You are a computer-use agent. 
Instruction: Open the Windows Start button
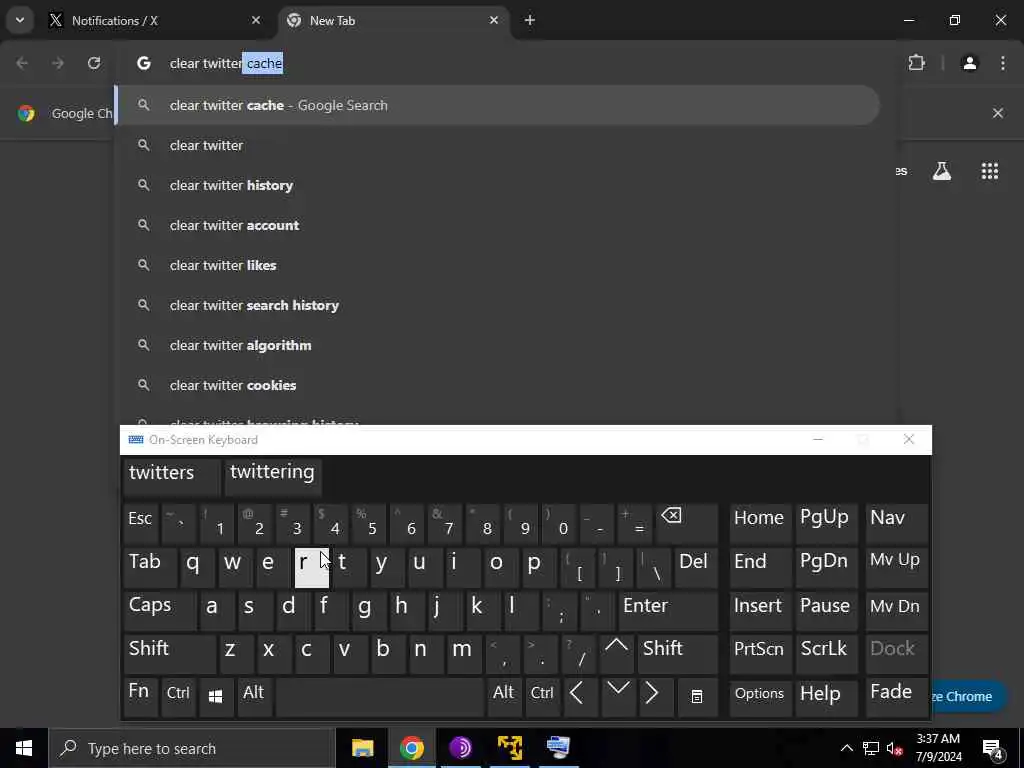click(24, 748)
